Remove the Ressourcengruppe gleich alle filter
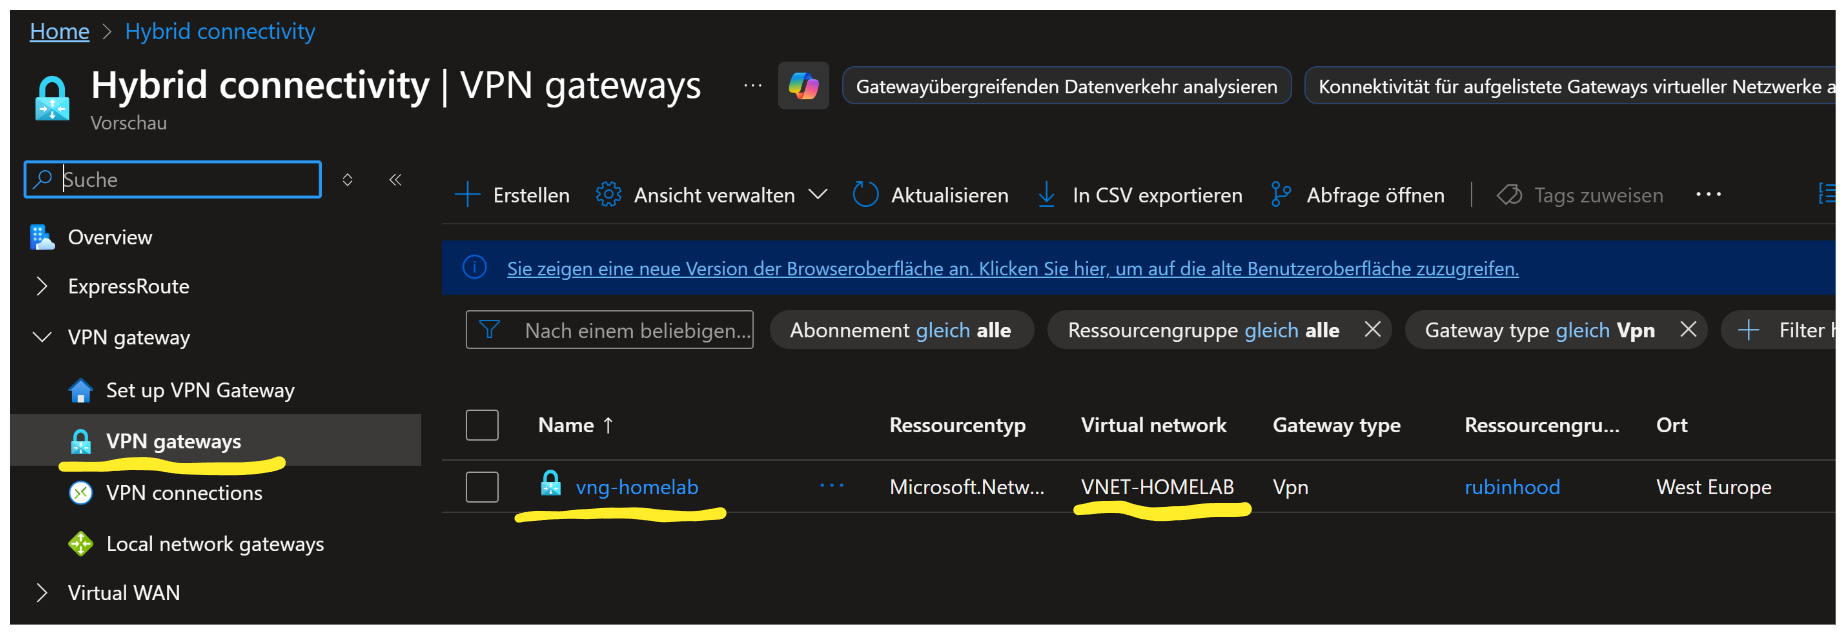The height and width of the screenshot is (634, 1845). [1373, 330]
